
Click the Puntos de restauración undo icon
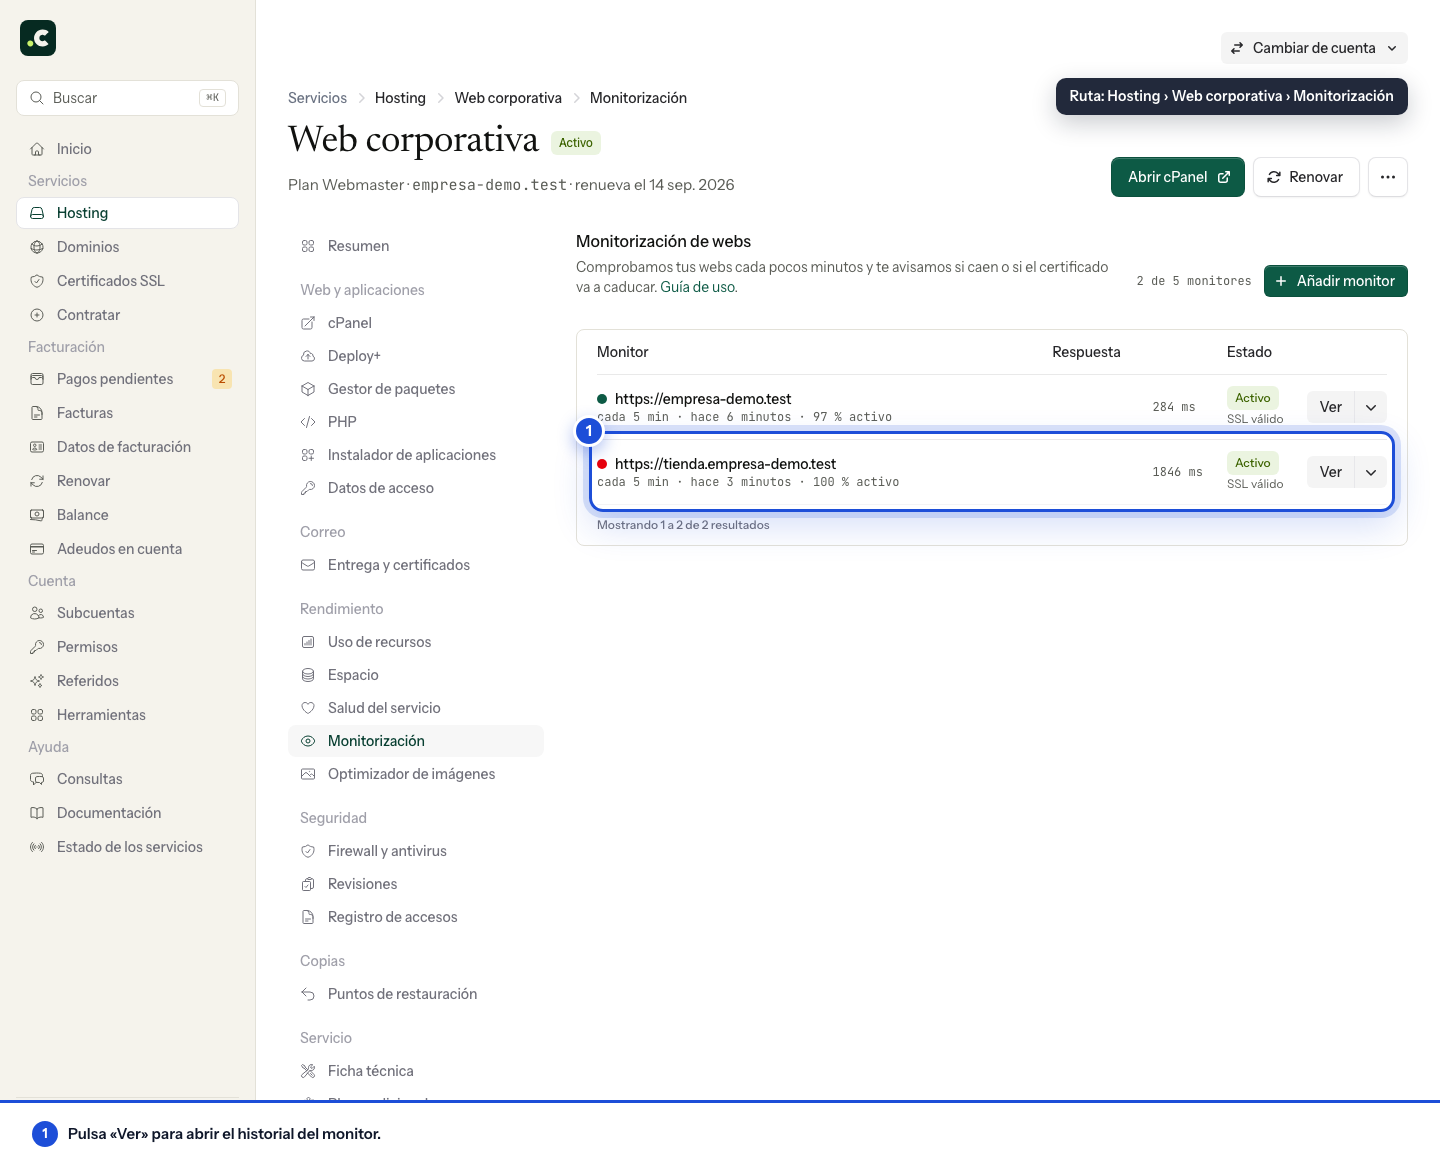tap(308, 994)
